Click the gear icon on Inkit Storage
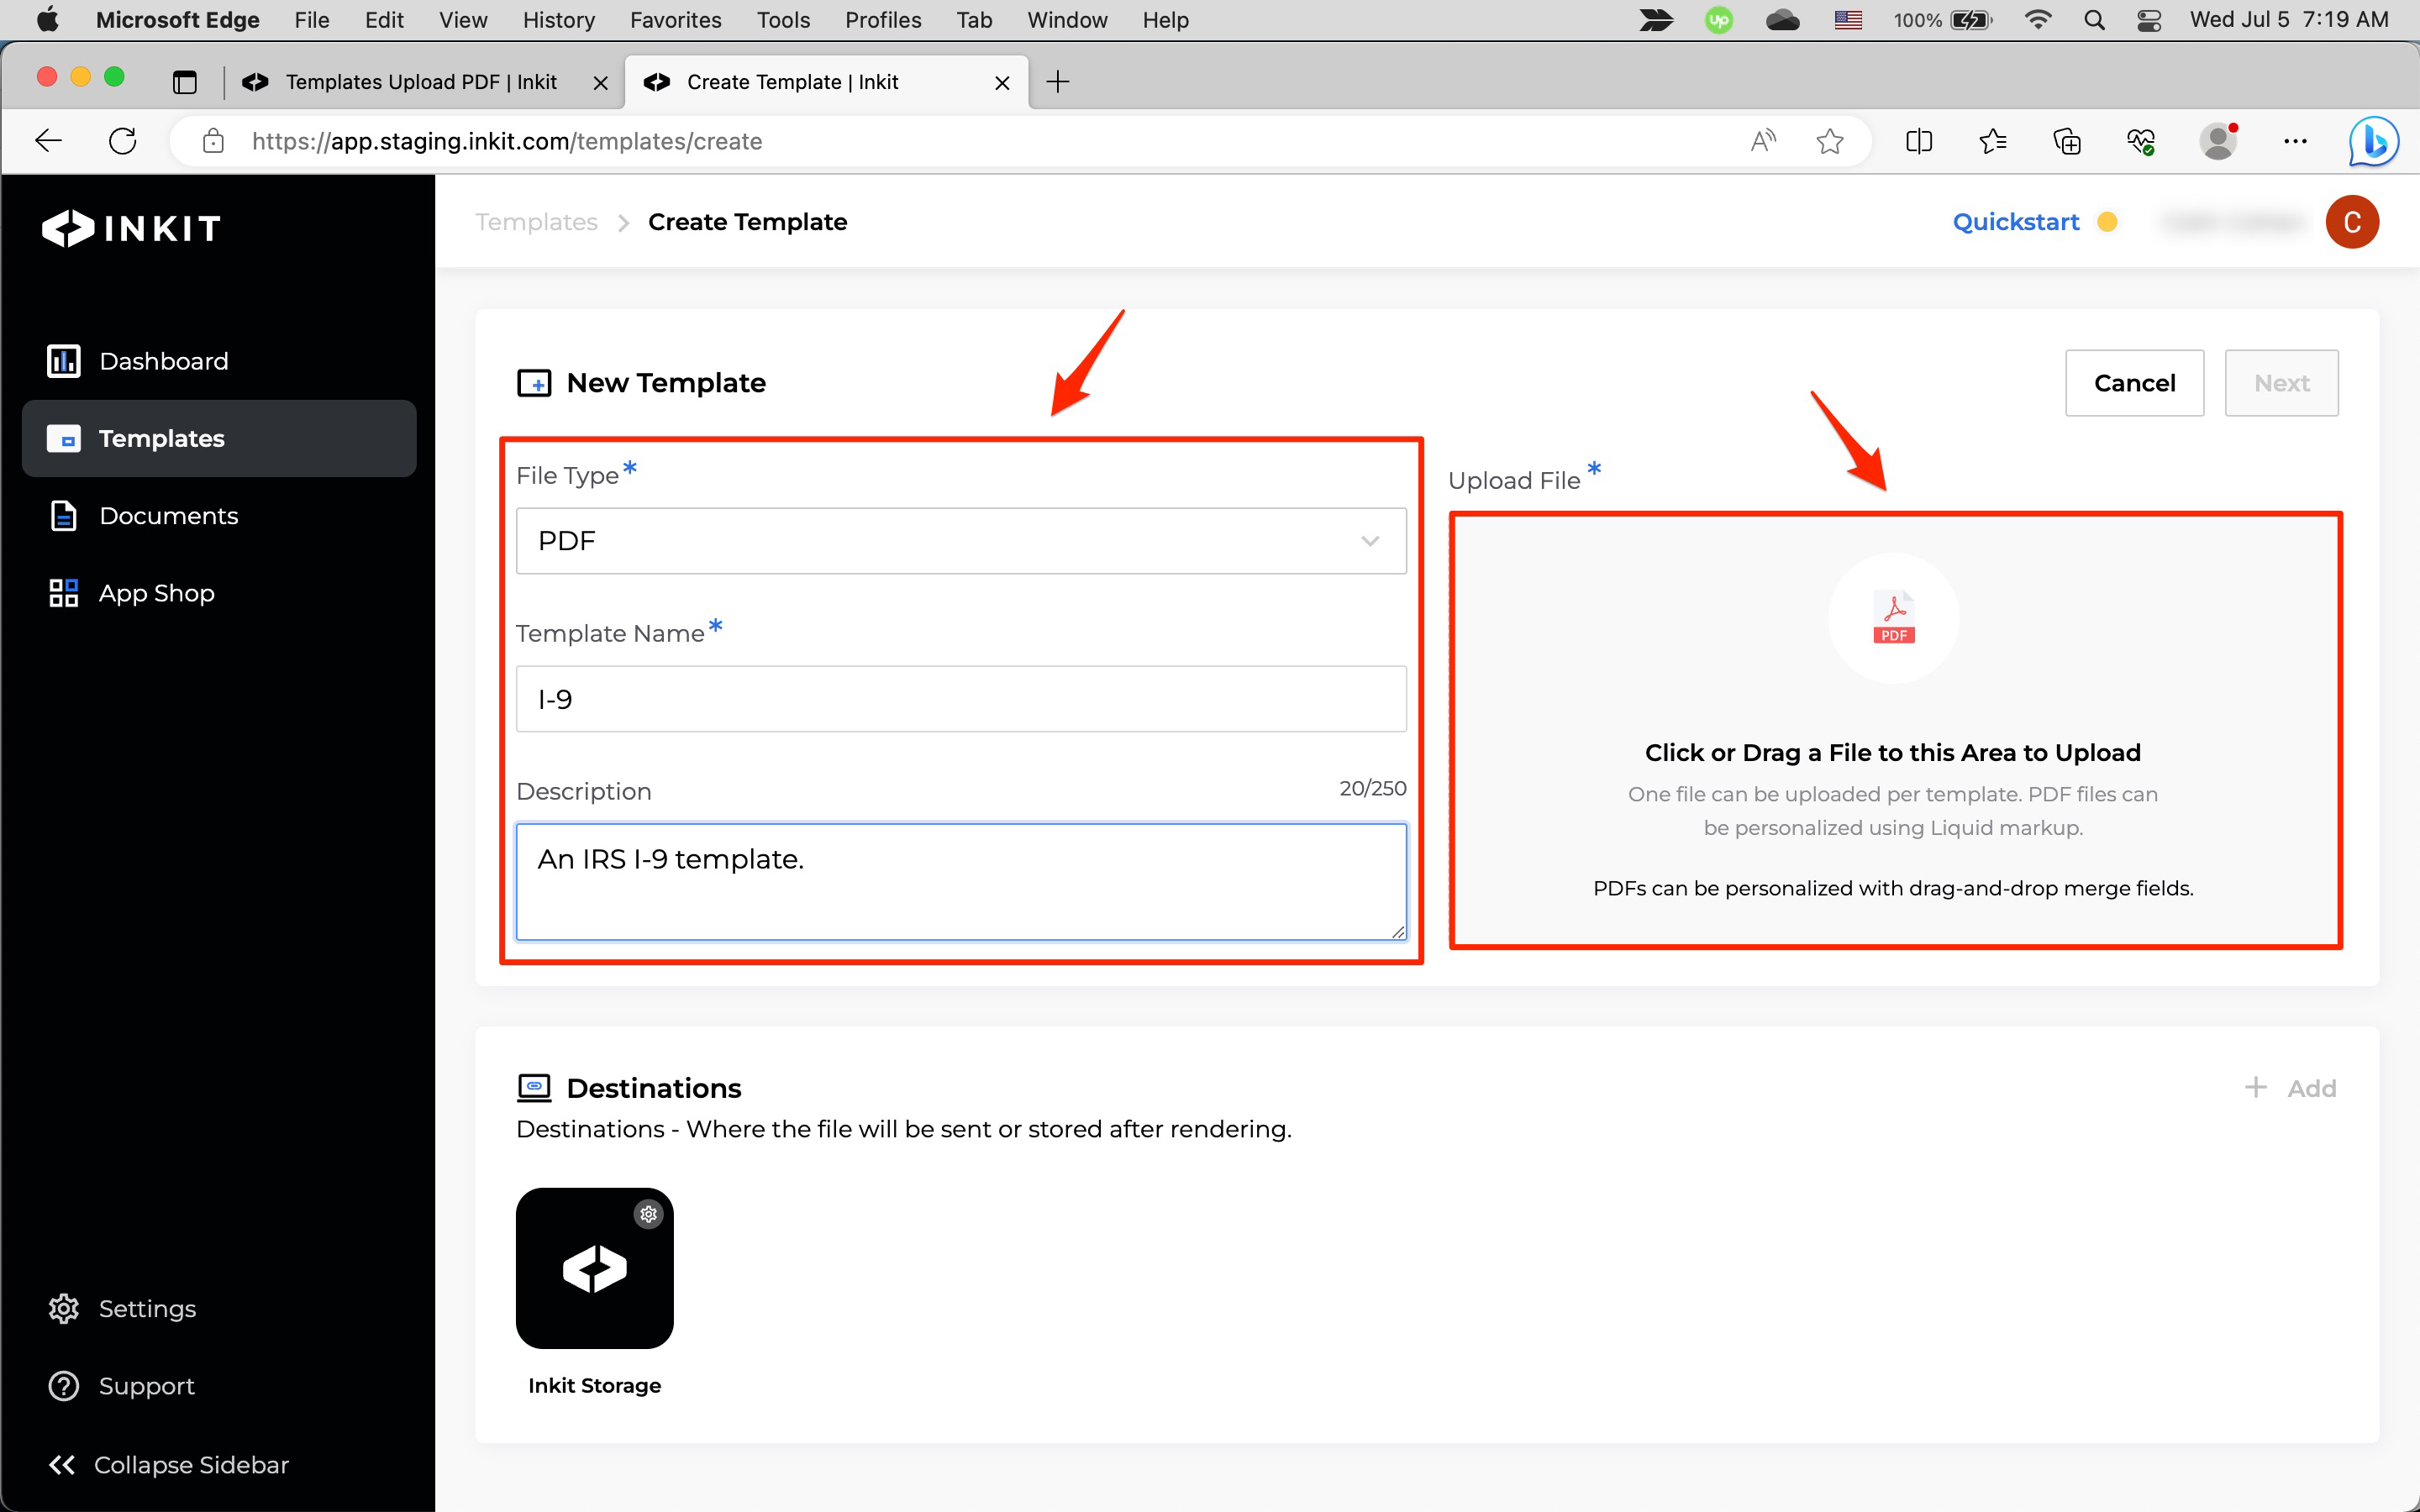 [x=648, y=1214]
